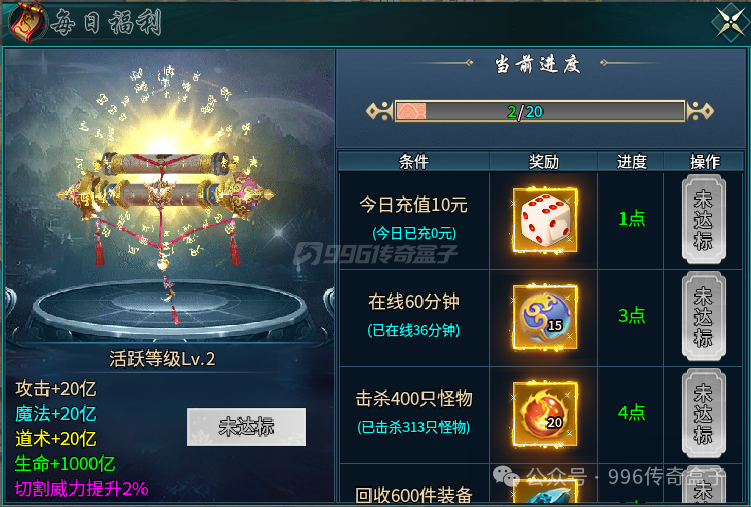Screen dimensions: 751x507
Task: Click the red scroll icon beside 每日福利
Action: click(x=28, y=22)
